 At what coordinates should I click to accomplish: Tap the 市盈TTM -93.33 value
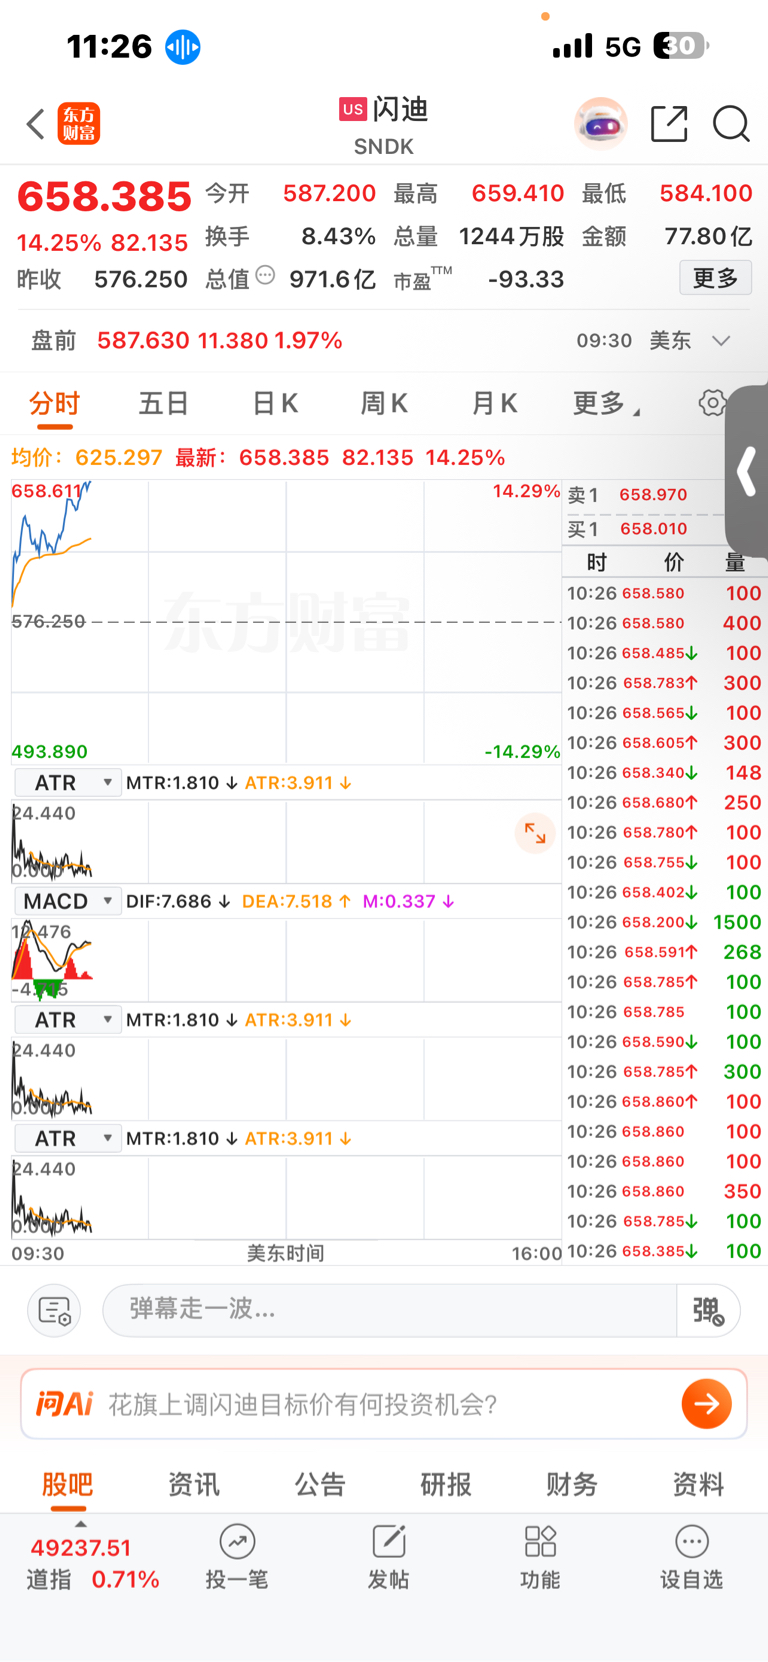click(526, 280)
